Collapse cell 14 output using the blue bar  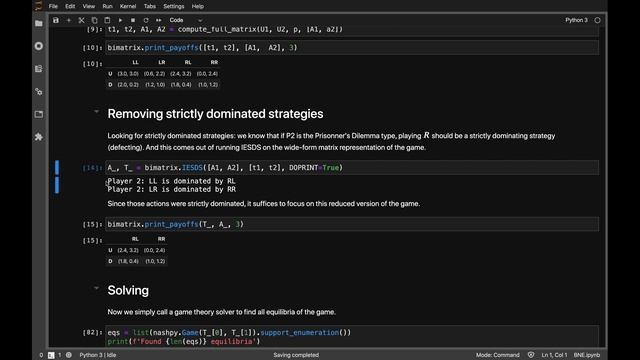pos(57,185)
